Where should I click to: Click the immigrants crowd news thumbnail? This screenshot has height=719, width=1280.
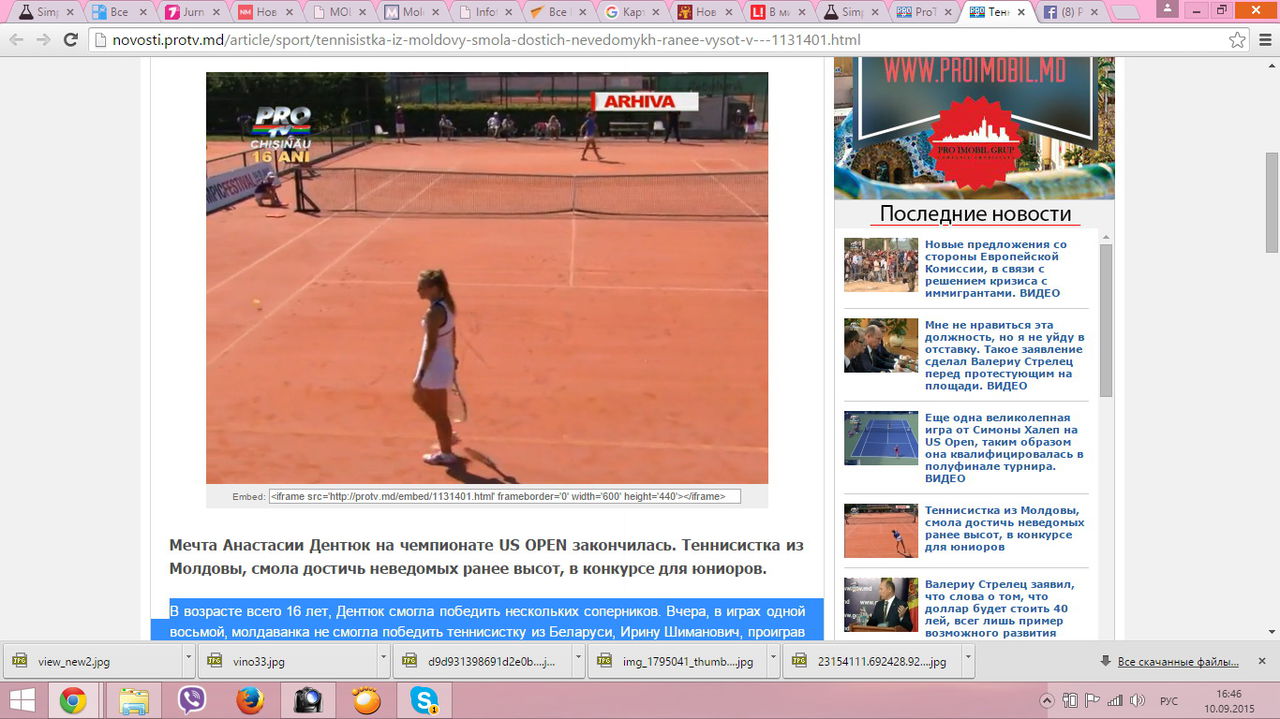[x=881, y=265]
